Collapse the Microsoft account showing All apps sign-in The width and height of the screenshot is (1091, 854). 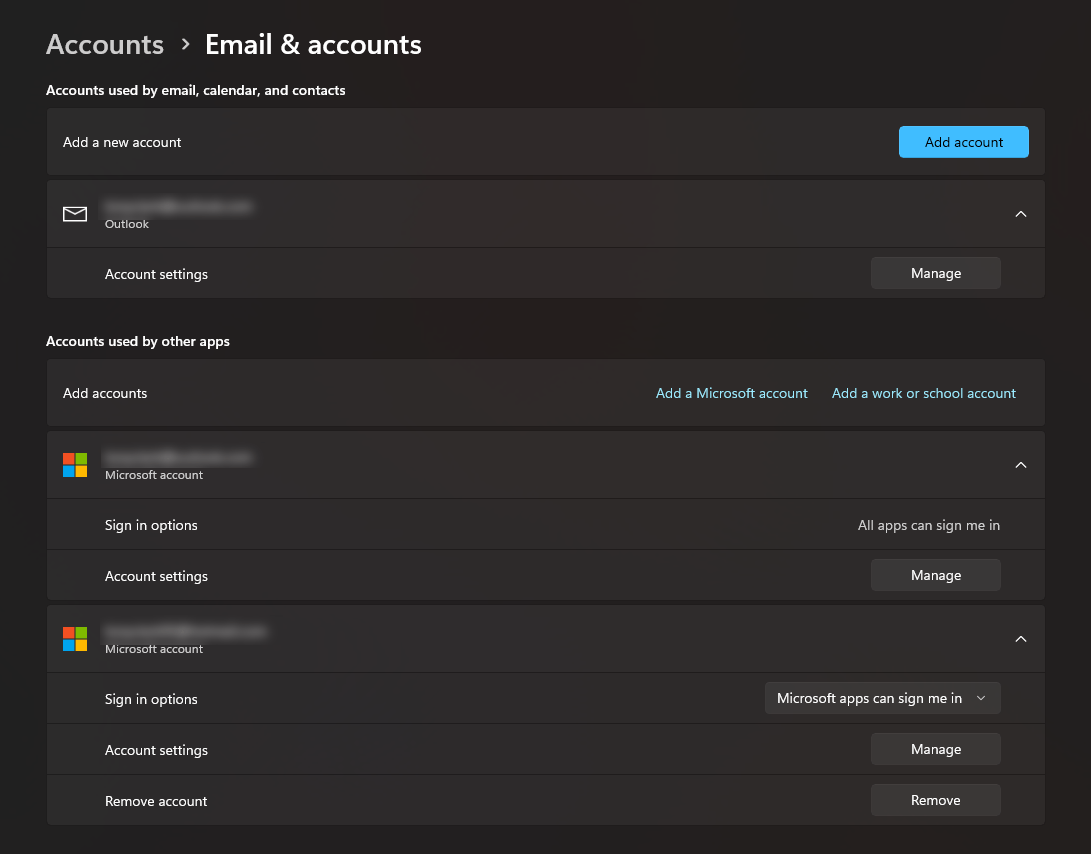pyautogui.click(x=1020, y=465)
